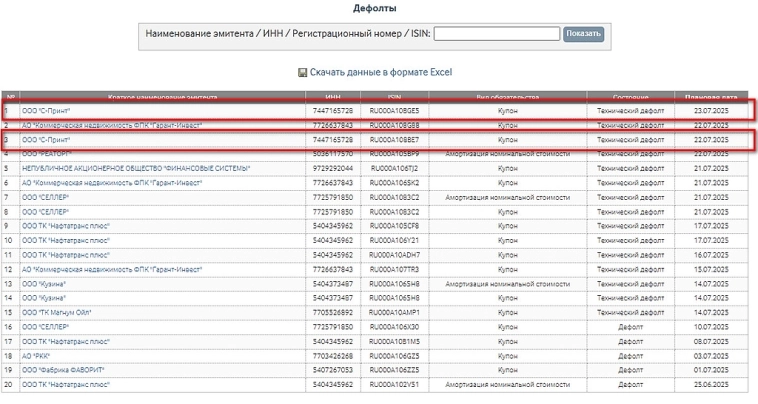This screenshot has width=758, height=404.
Task: Select ООО "Кузина" in row 13
Action: (x=44, y=284)
